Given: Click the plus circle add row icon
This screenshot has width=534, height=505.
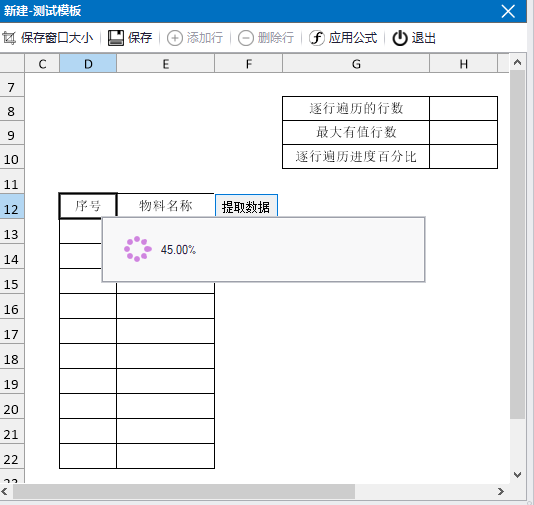Looking at the screenshot, I should coord(175,38).
